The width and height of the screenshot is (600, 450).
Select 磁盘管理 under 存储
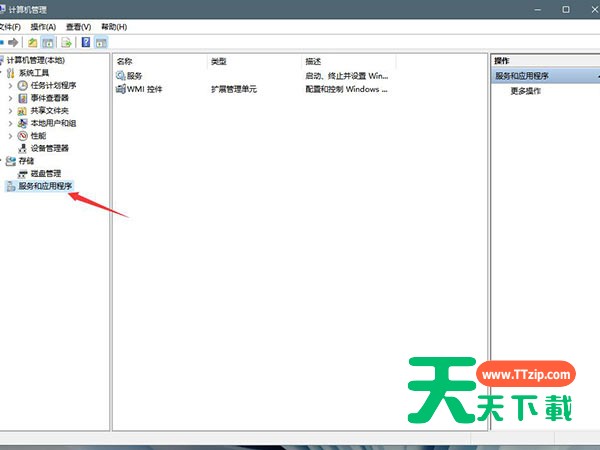coord(45,173)
